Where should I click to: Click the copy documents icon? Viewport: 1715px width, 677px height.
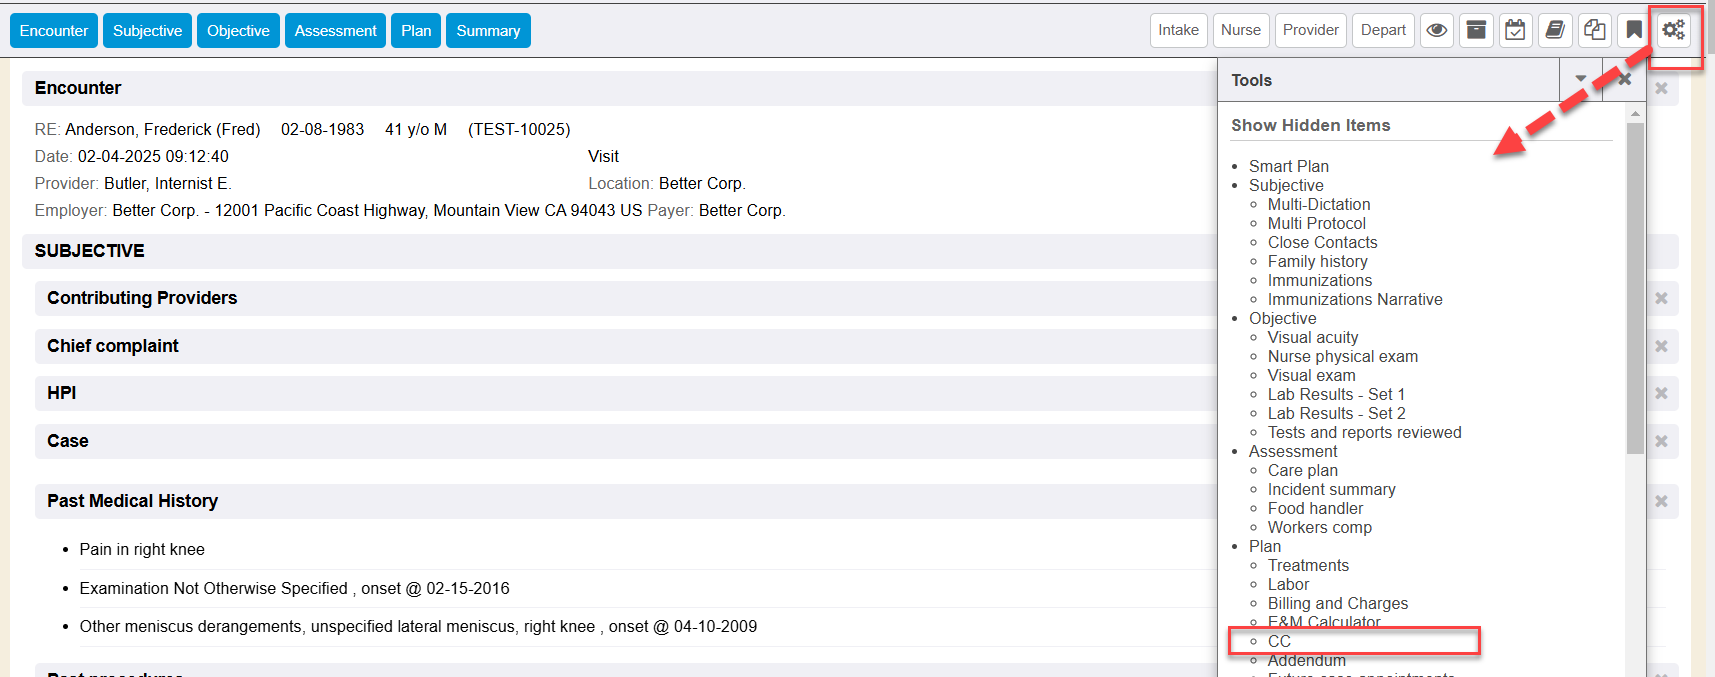1594,30
